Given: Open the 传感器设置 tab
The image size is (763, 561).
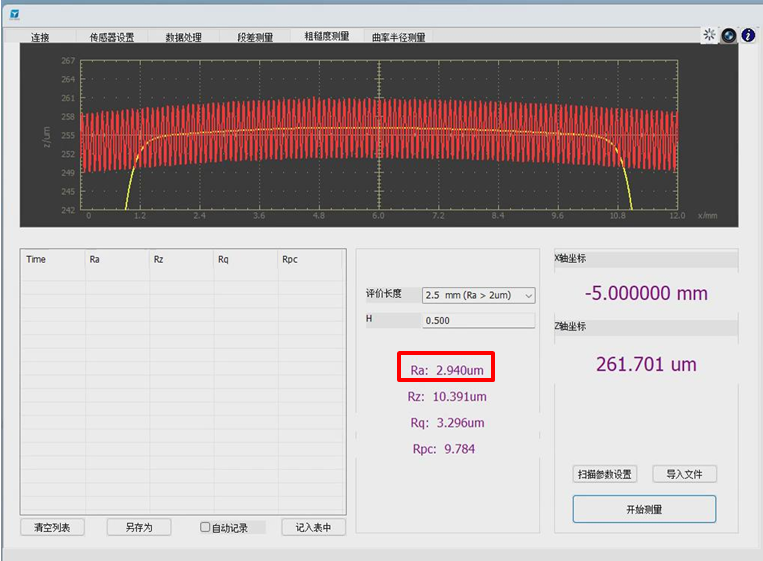Looking at the screenshot, I should (x=111, y=38).
